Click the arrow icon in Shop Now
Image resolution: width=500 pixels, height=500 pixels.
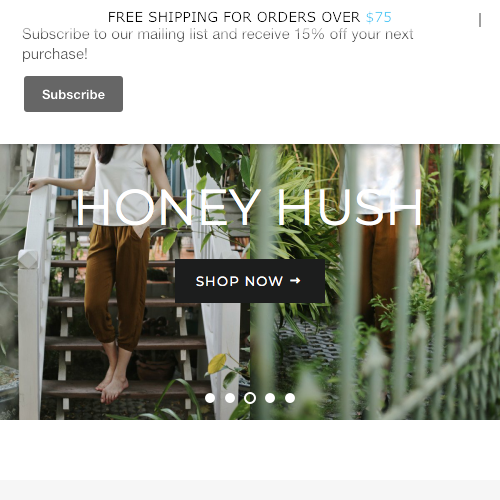pos(295,281)
